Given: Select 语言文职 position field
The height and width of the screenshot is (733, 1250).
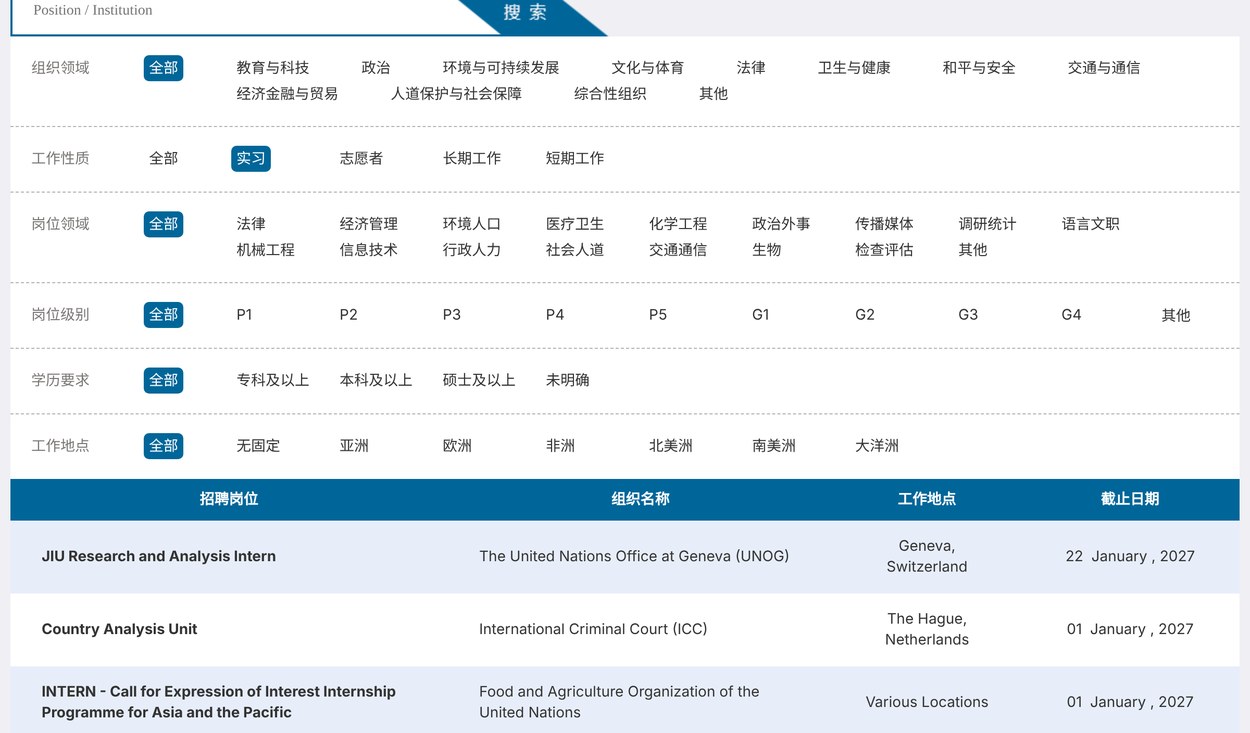Looking at the screenshot, I should (x=1091, y=224).
